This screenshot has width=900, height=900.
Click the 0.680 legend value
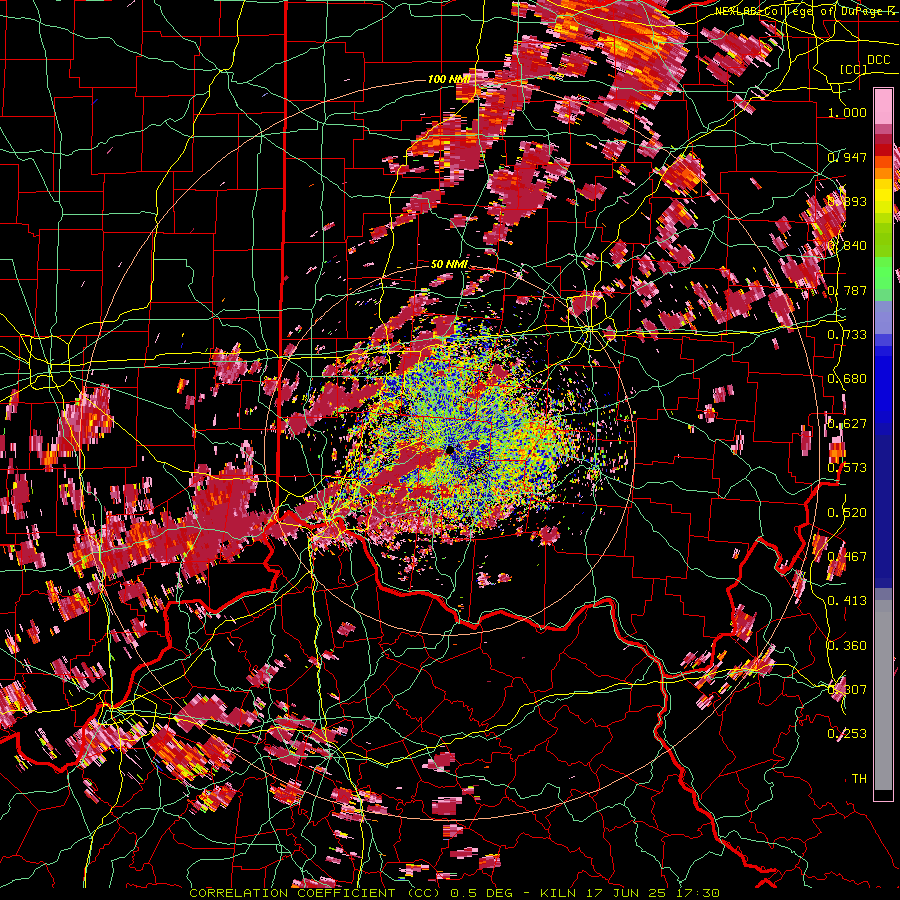point(847,379)
